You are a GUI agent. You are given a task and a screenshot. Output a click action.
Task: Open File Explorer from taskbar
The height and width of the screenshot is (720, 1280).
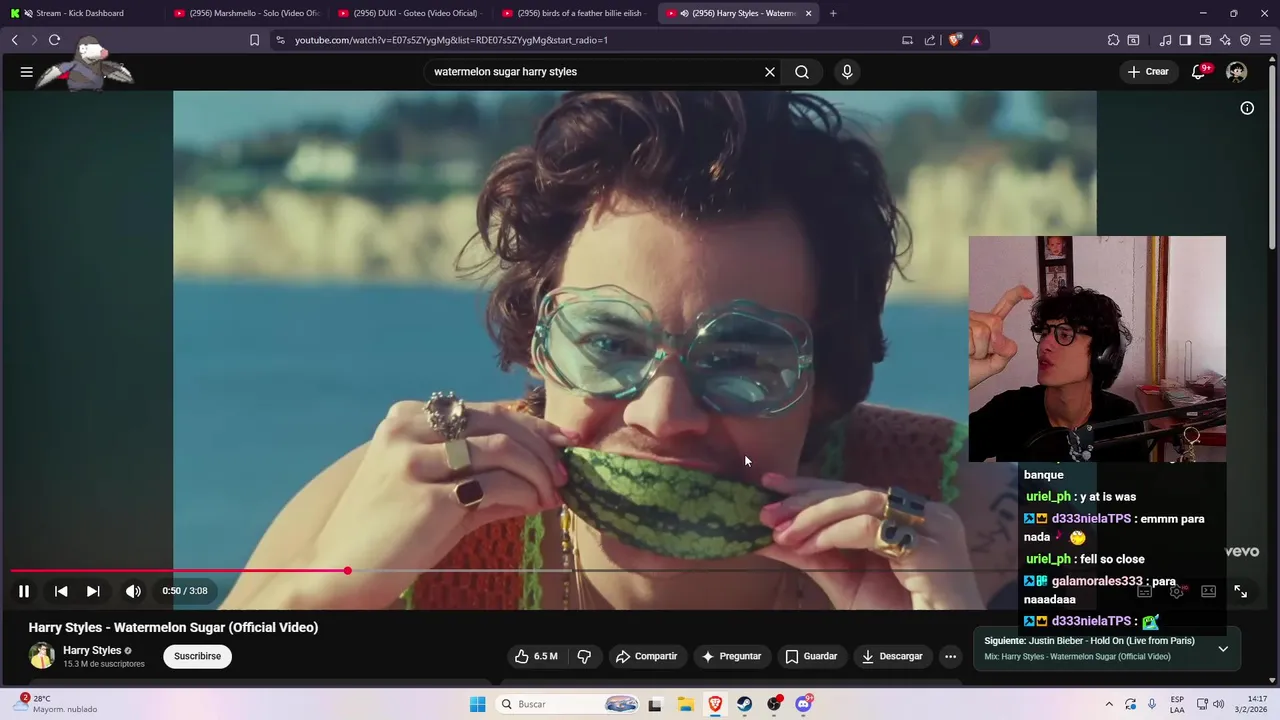(686, 704)
